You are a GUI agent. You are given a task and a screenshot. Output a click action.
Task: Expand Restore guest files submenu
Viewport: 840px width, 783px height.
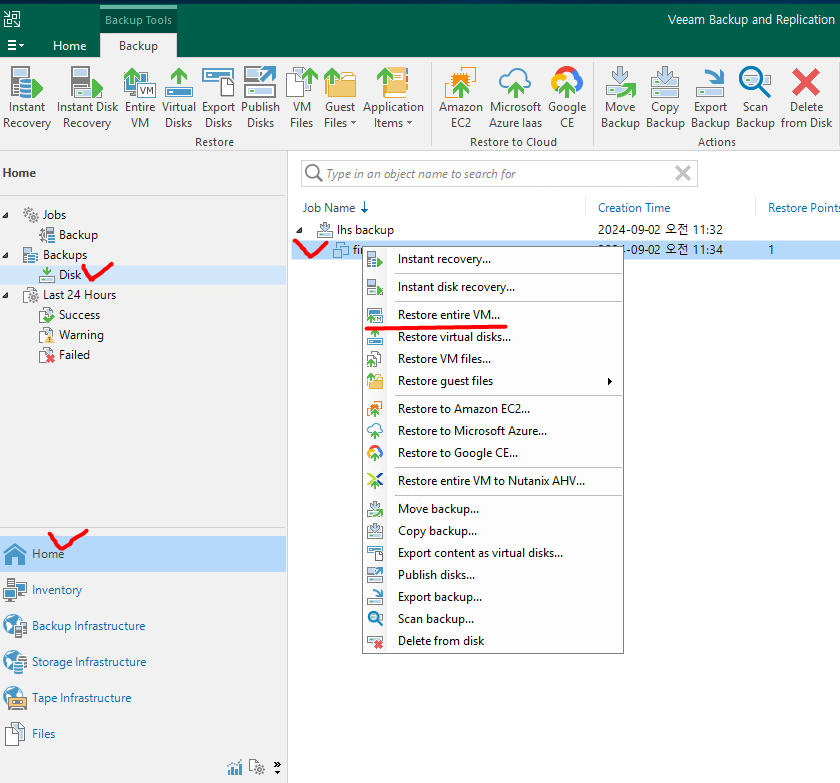493,381
